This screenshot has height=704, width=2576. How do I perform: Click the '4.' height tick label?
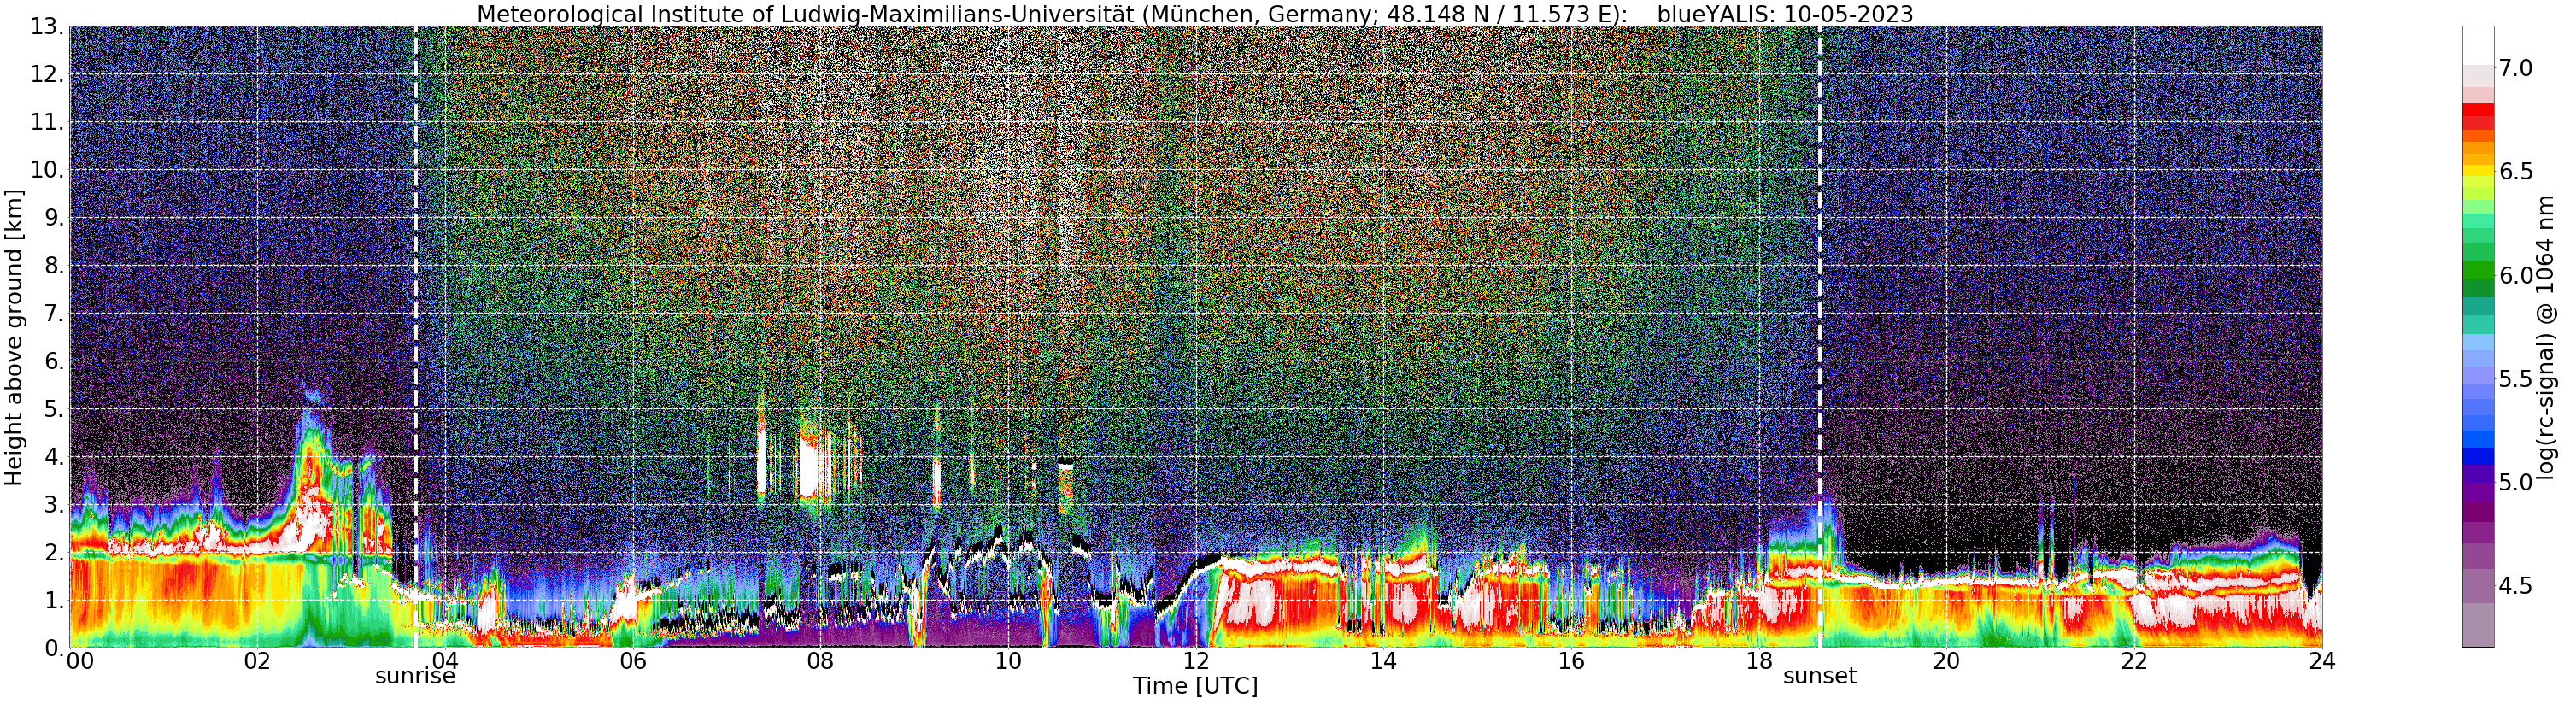tap(55, 457)
